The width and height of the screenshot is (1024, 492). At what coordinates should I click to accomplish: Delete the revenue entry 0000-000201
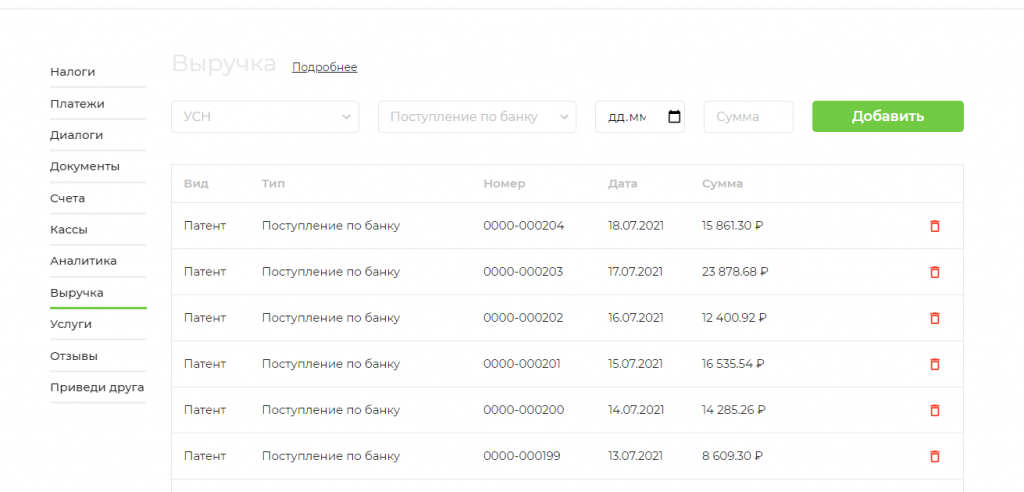[935, 364]
